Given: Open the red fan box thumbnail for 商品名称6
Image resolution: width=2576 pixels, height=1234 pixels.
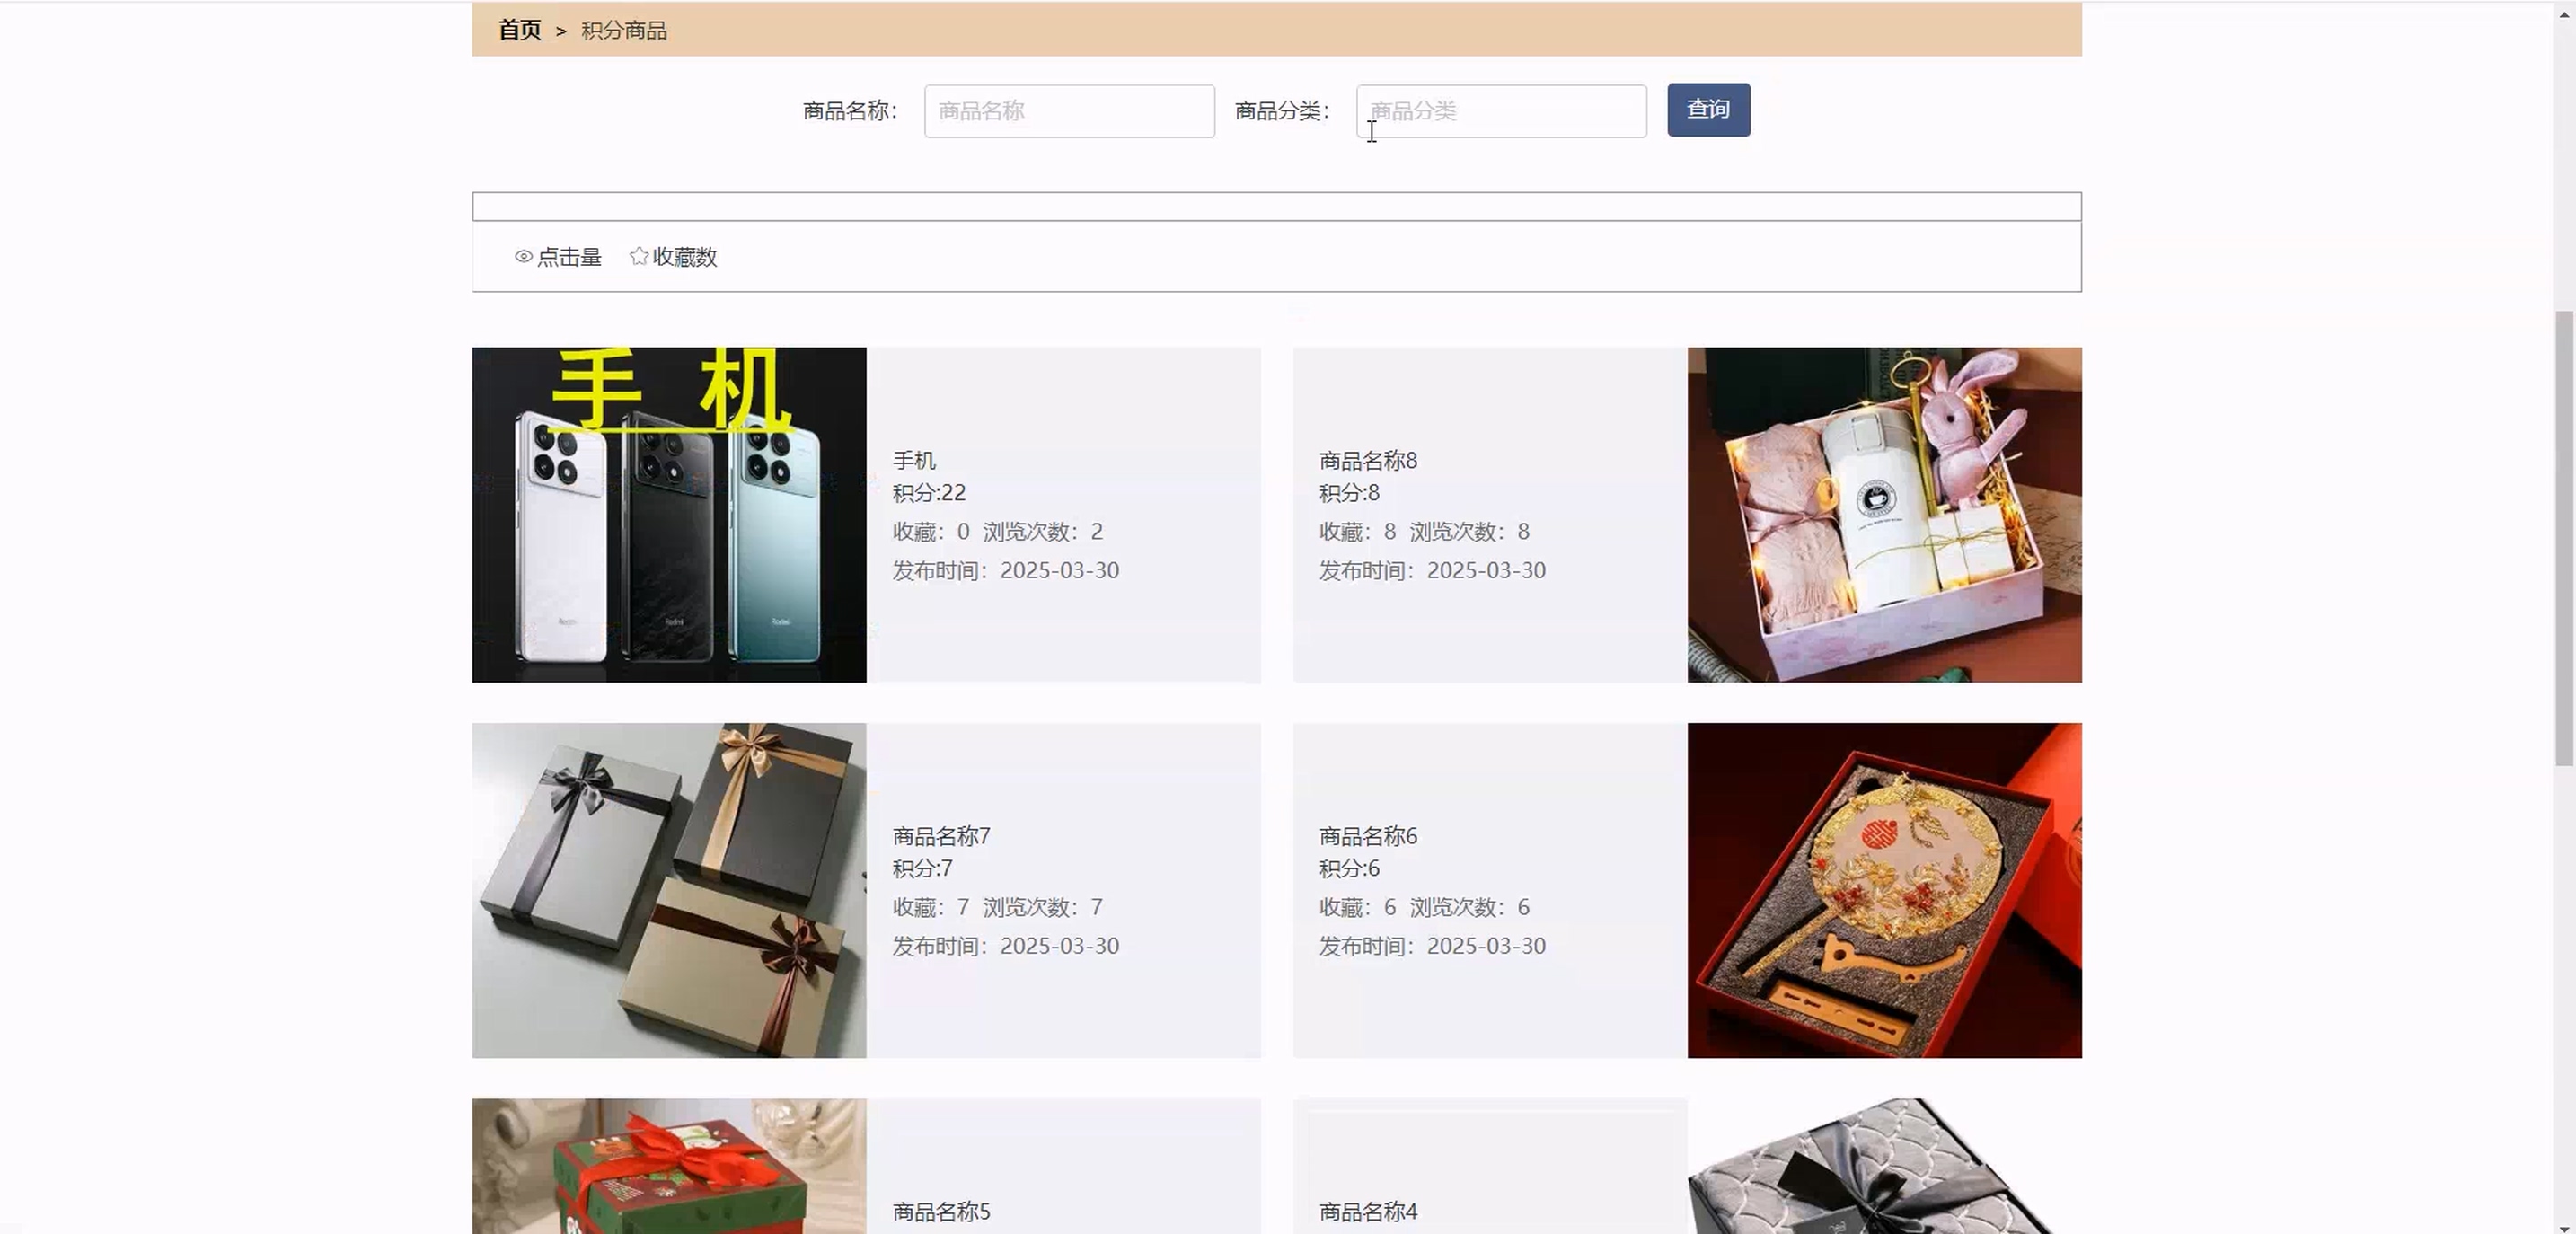Looking at the screenshot, I should [1883, 890].
